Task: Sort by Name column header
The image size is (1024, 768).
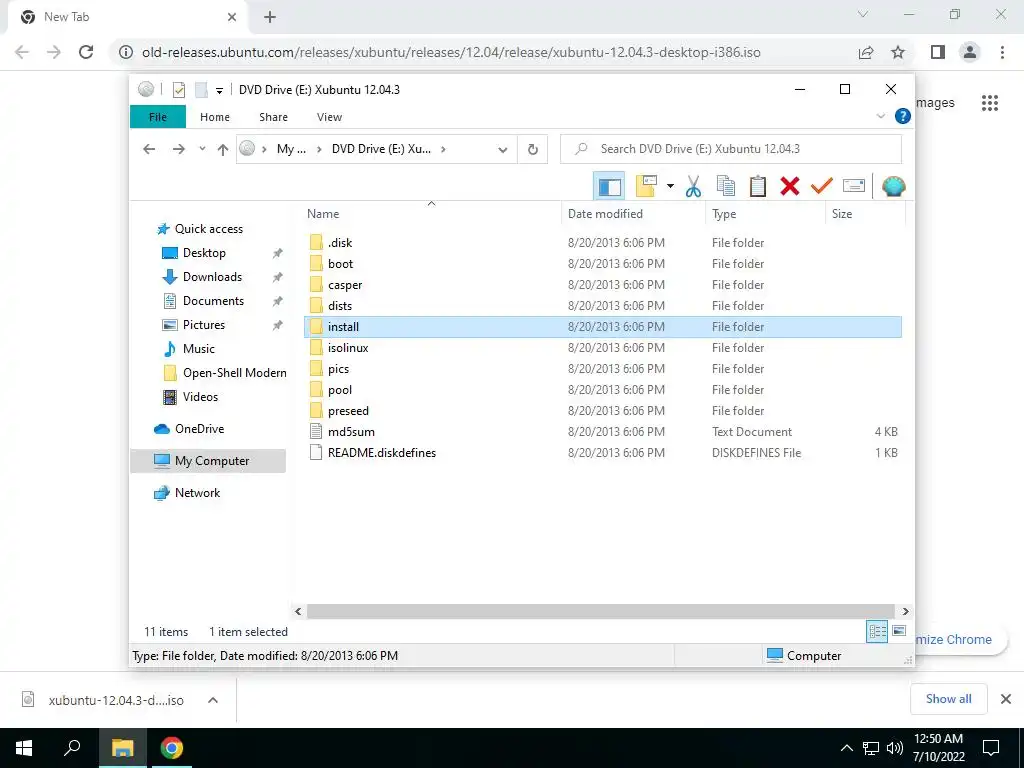Action: (x=431, y=214)
